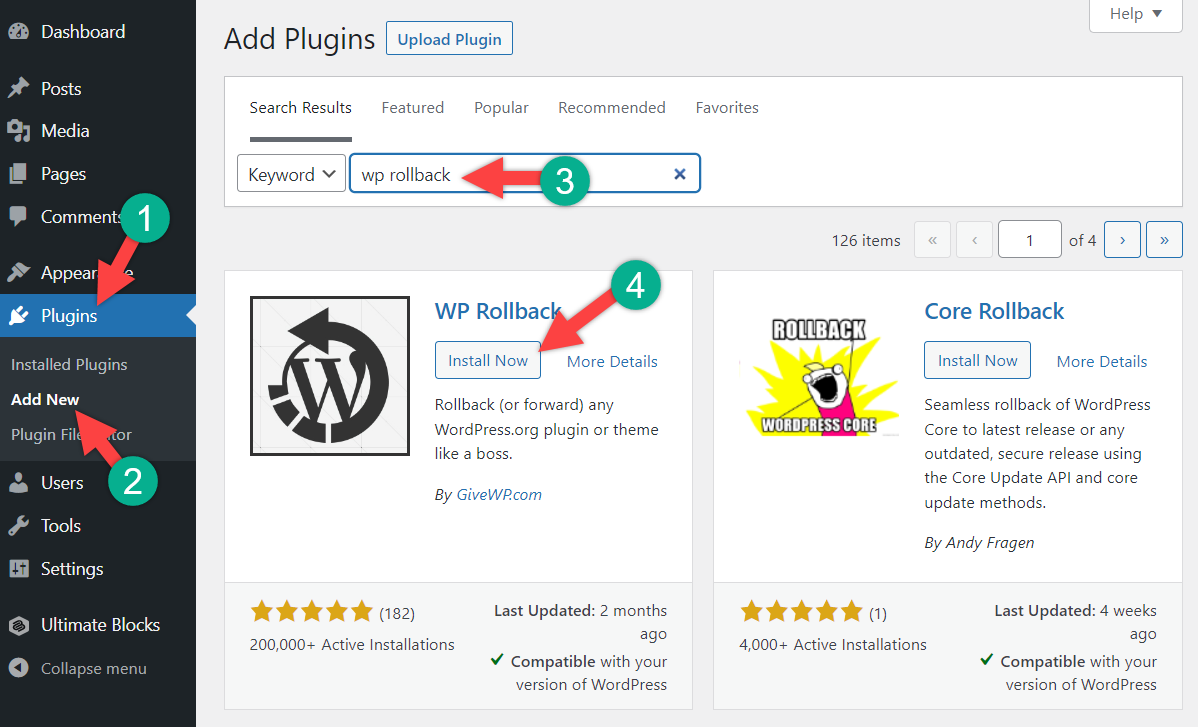Open Ultimate Blocks menu
1198x727 pixels.
pyautogui.click(x=100, y=625)
